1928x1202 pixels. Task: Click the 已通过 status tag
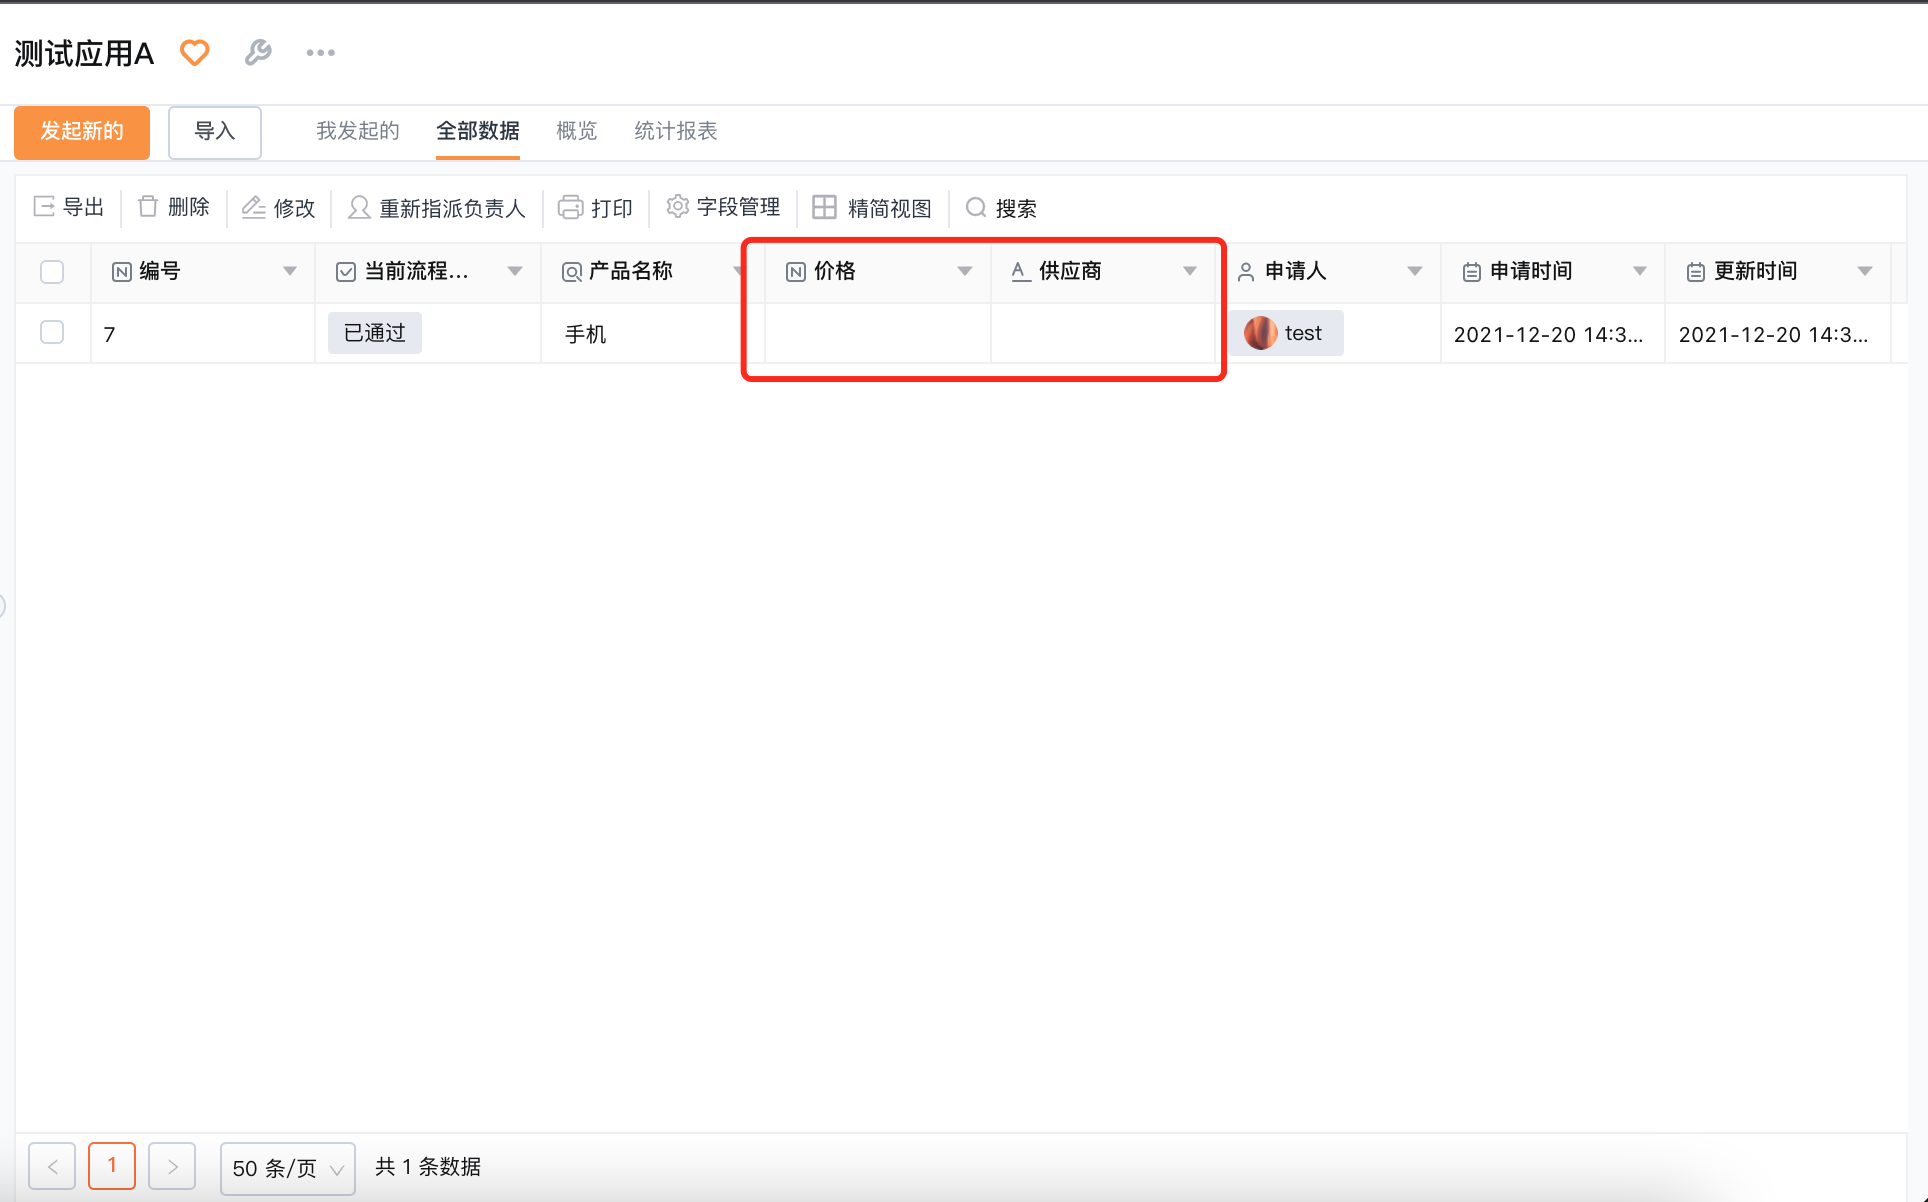pos(375,333)
